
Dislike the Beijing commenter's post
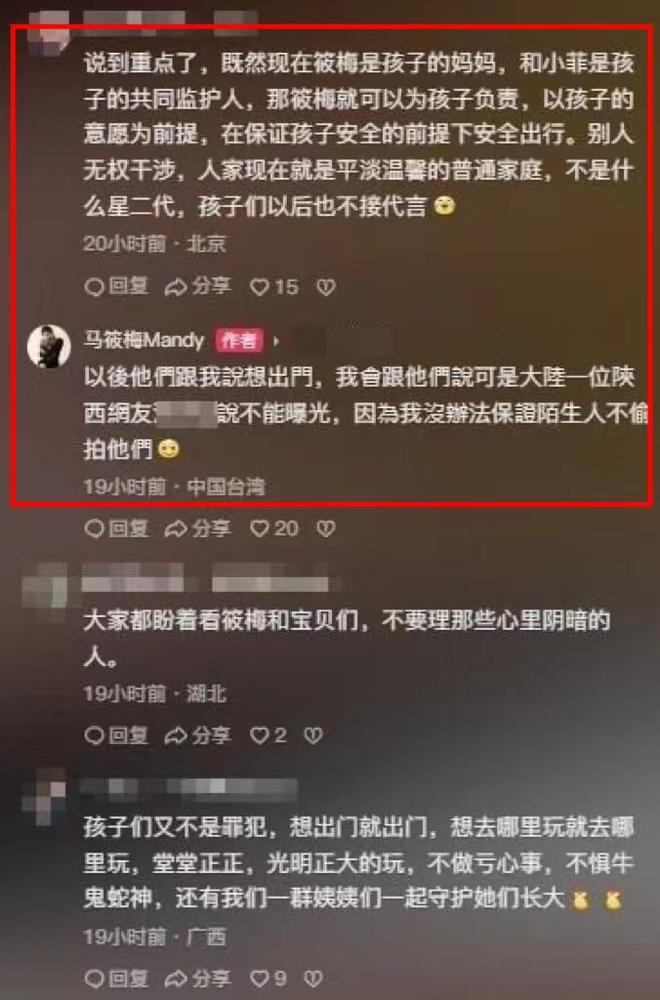[326, 288]
